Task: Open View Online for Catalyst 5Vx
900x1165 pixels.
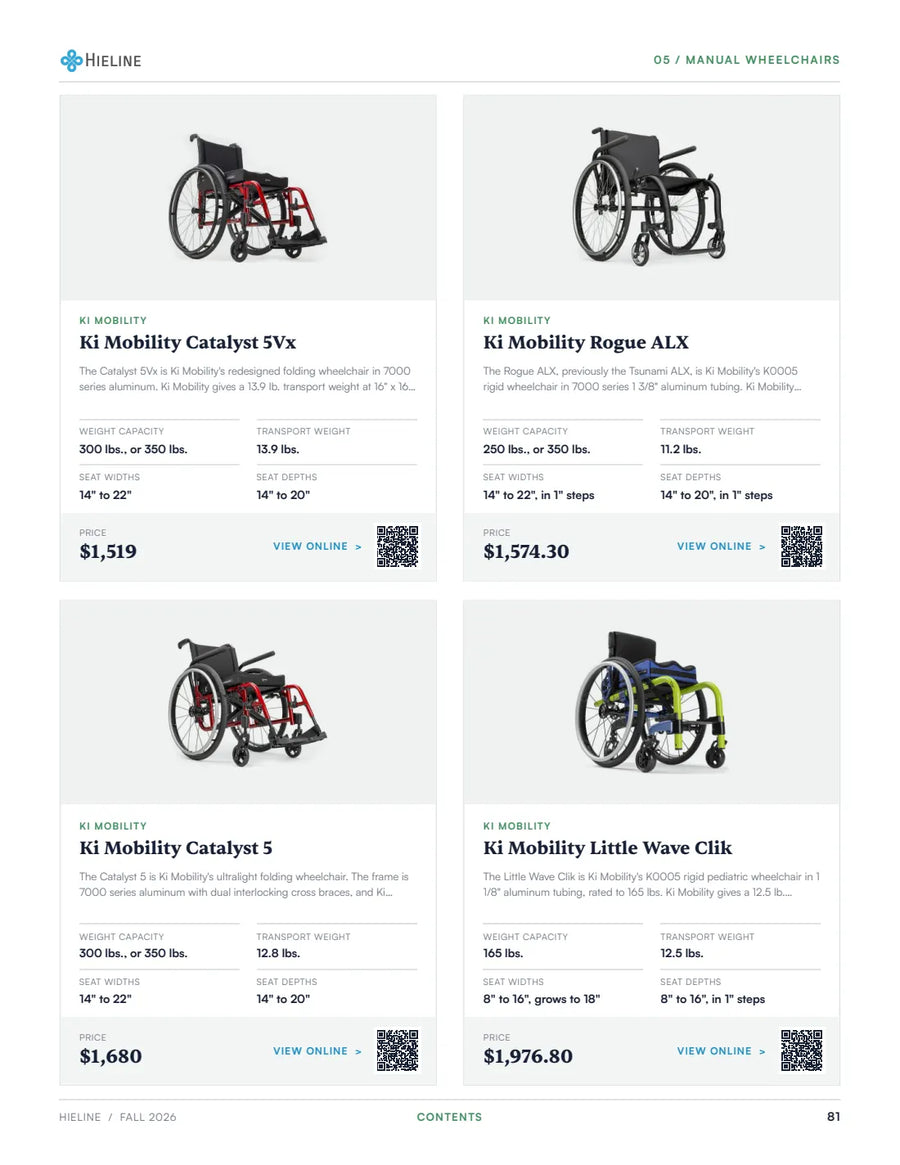Action: click(317, 546)
